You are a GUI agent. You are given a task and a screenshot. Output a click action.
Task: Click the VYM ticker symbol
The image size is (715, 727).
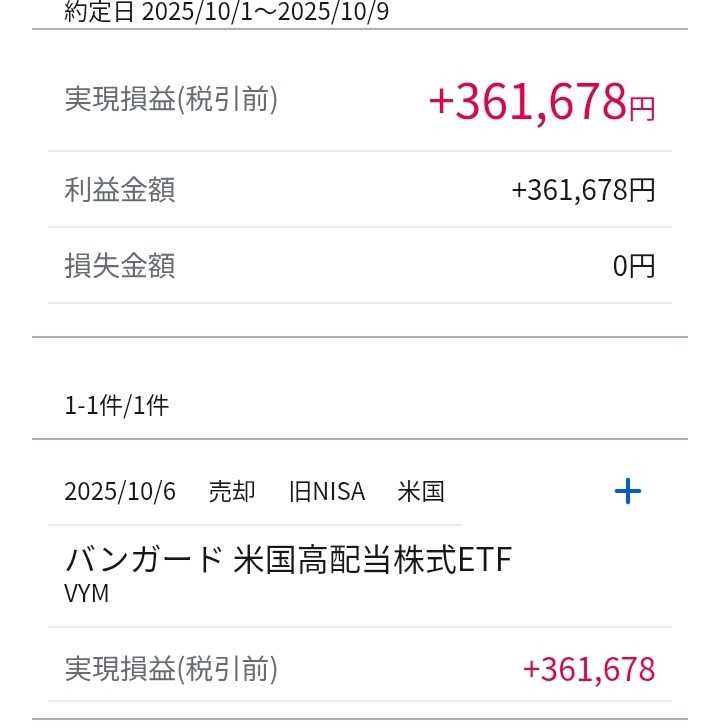[87, 592]
